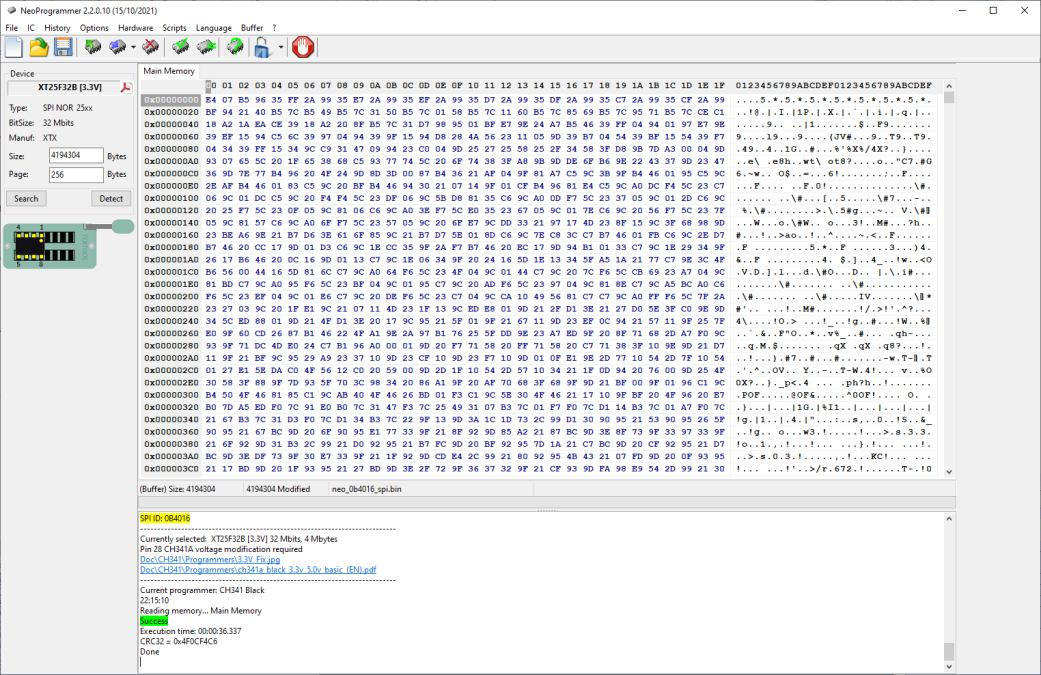
Task: Click the Detect button
Action: (111, 198)
